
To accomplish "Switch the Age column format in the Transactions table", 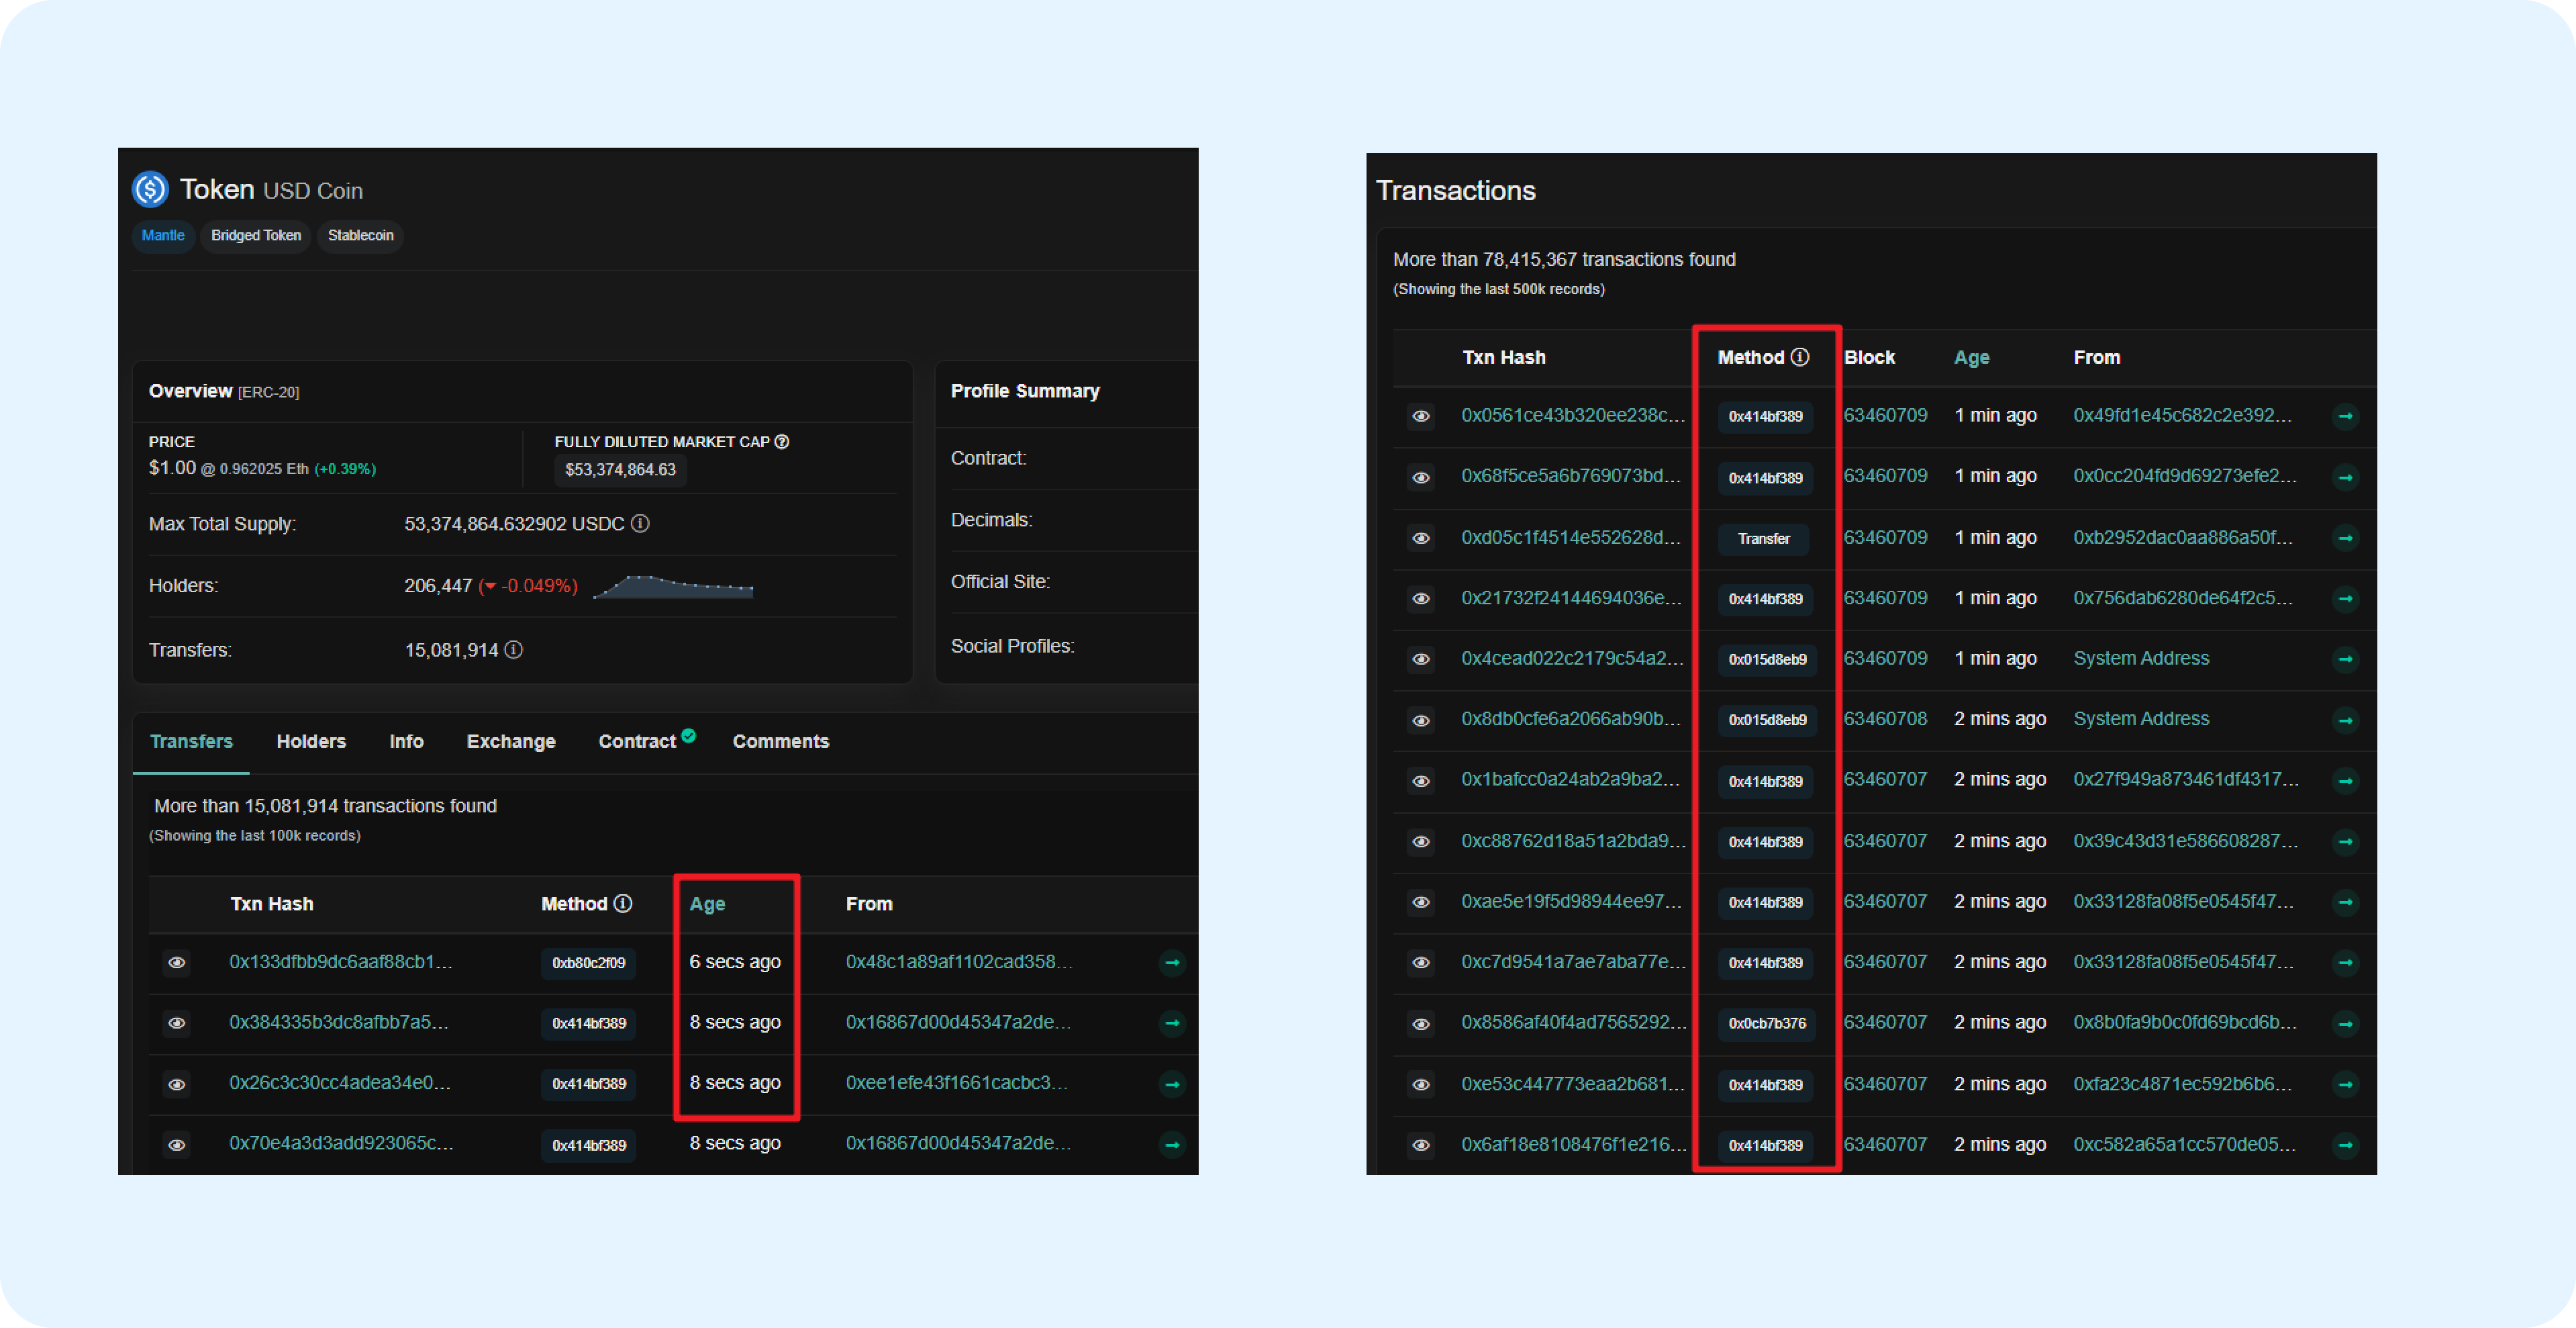I will pos(1971,358).
